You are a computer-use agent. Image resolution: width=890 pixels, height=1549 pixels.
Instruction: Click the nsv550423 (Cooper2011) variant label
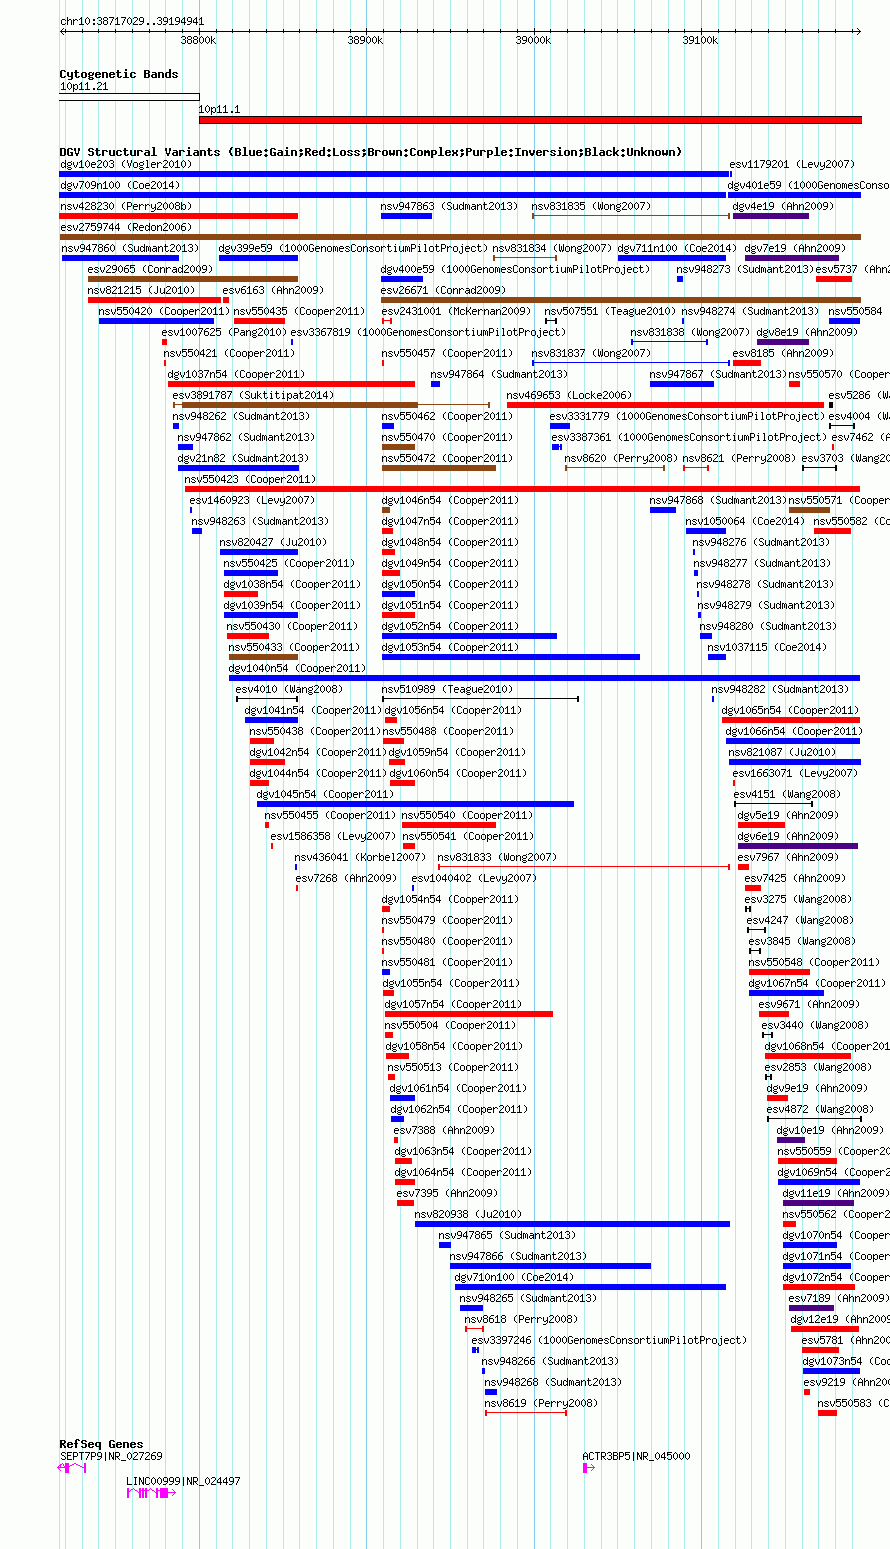(x=252, y=479)
